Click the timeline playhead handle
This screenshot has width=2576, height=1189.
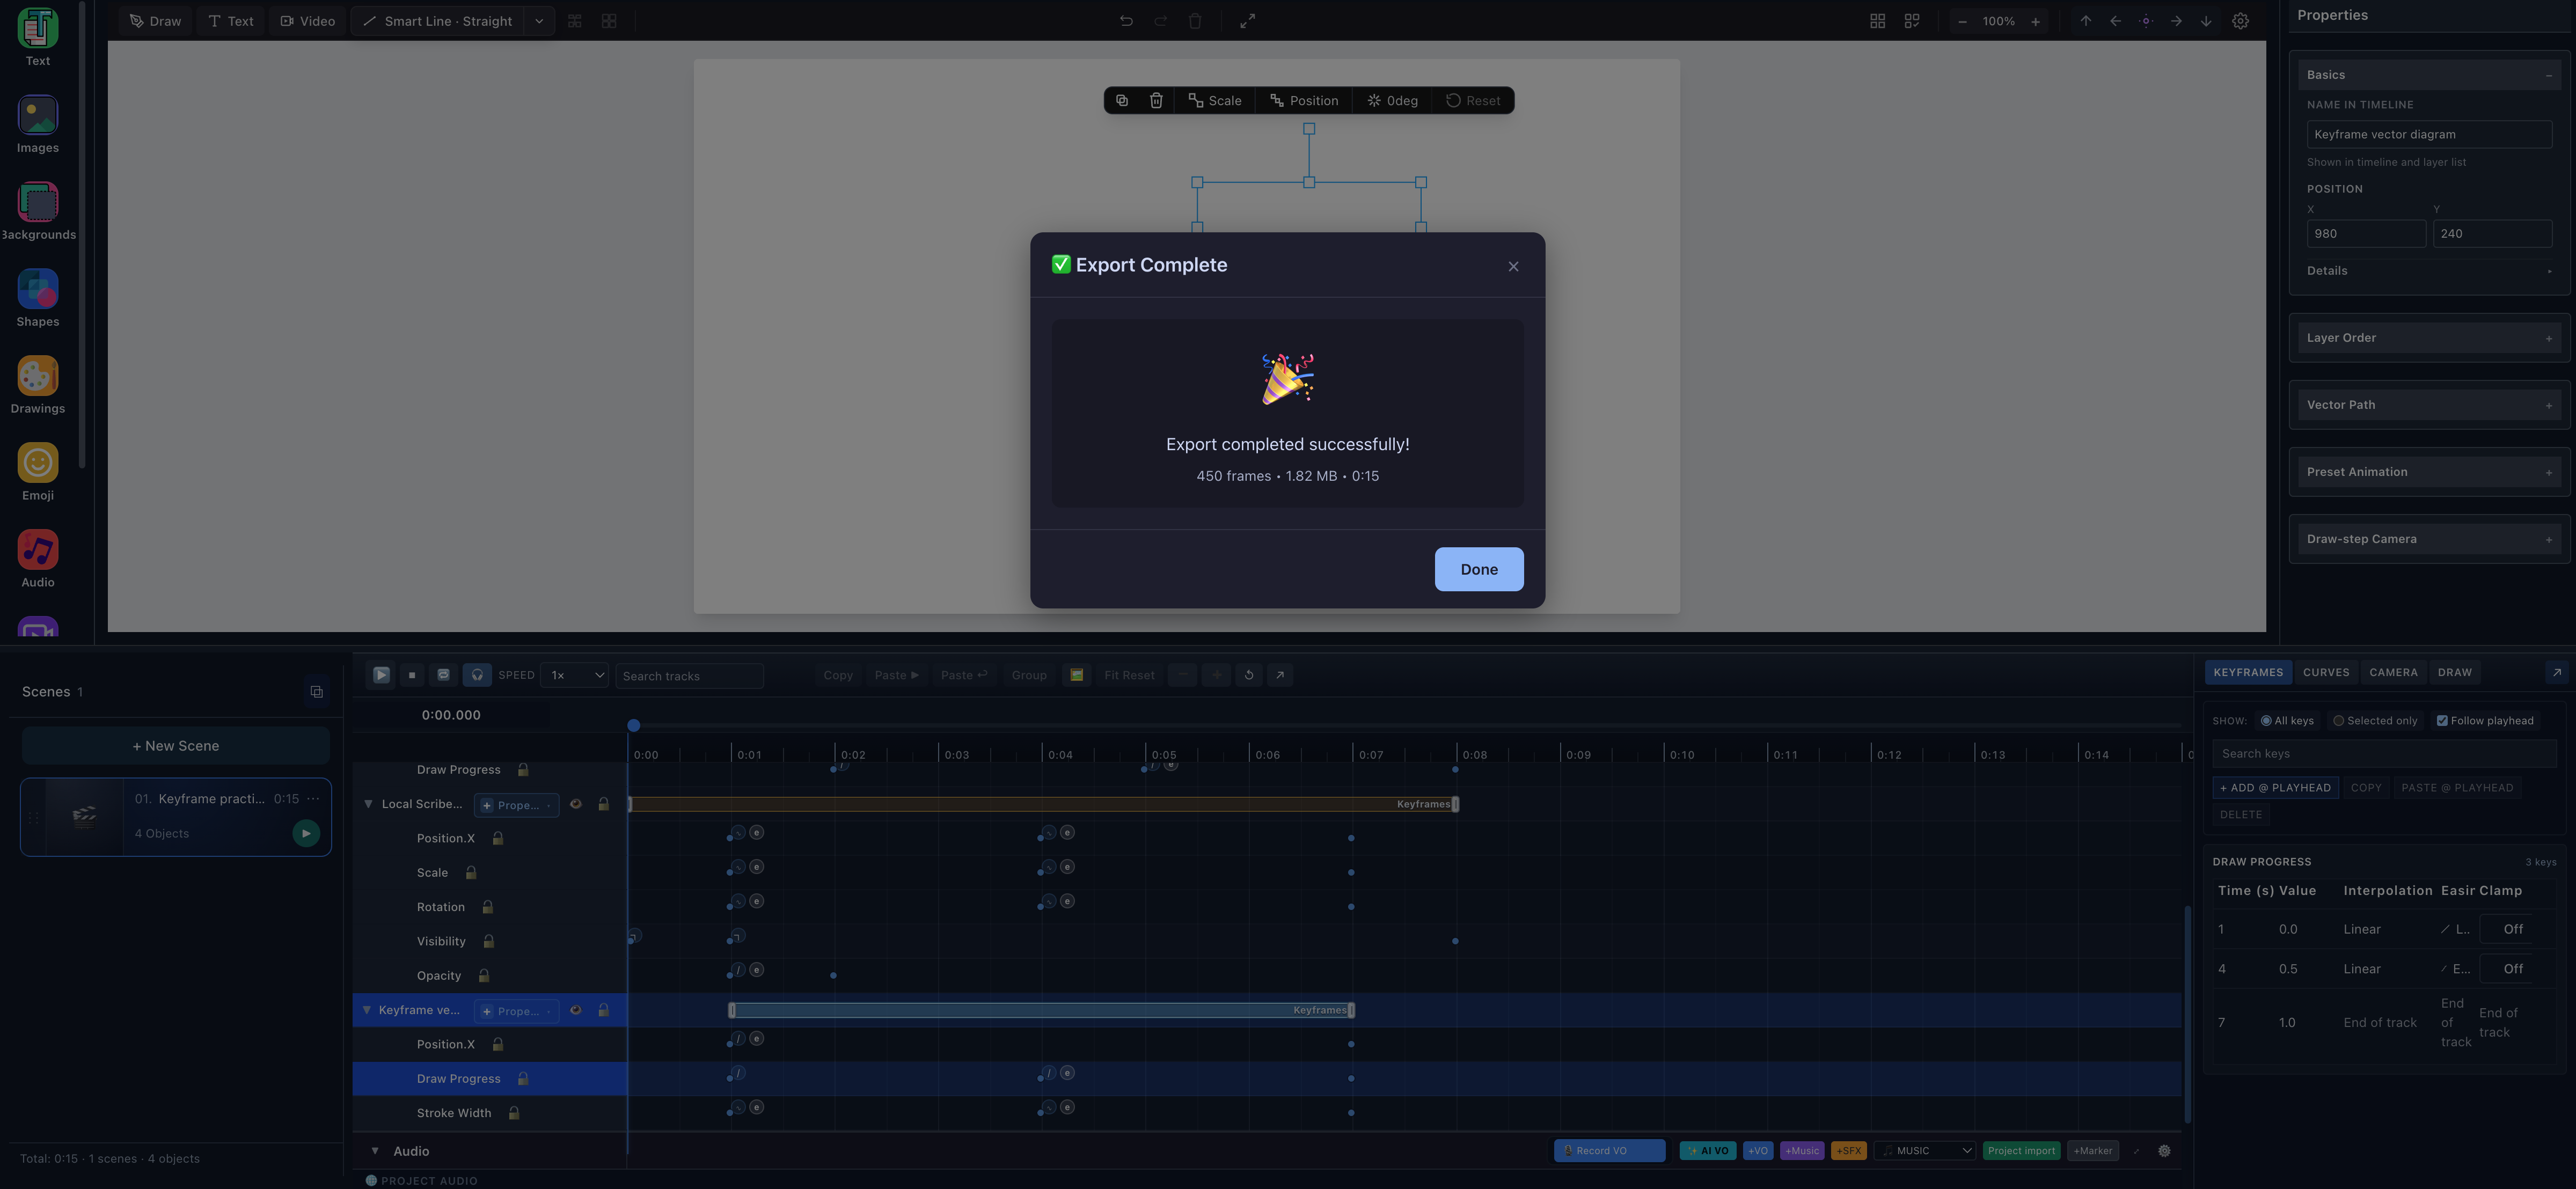[x=633, y=726]
